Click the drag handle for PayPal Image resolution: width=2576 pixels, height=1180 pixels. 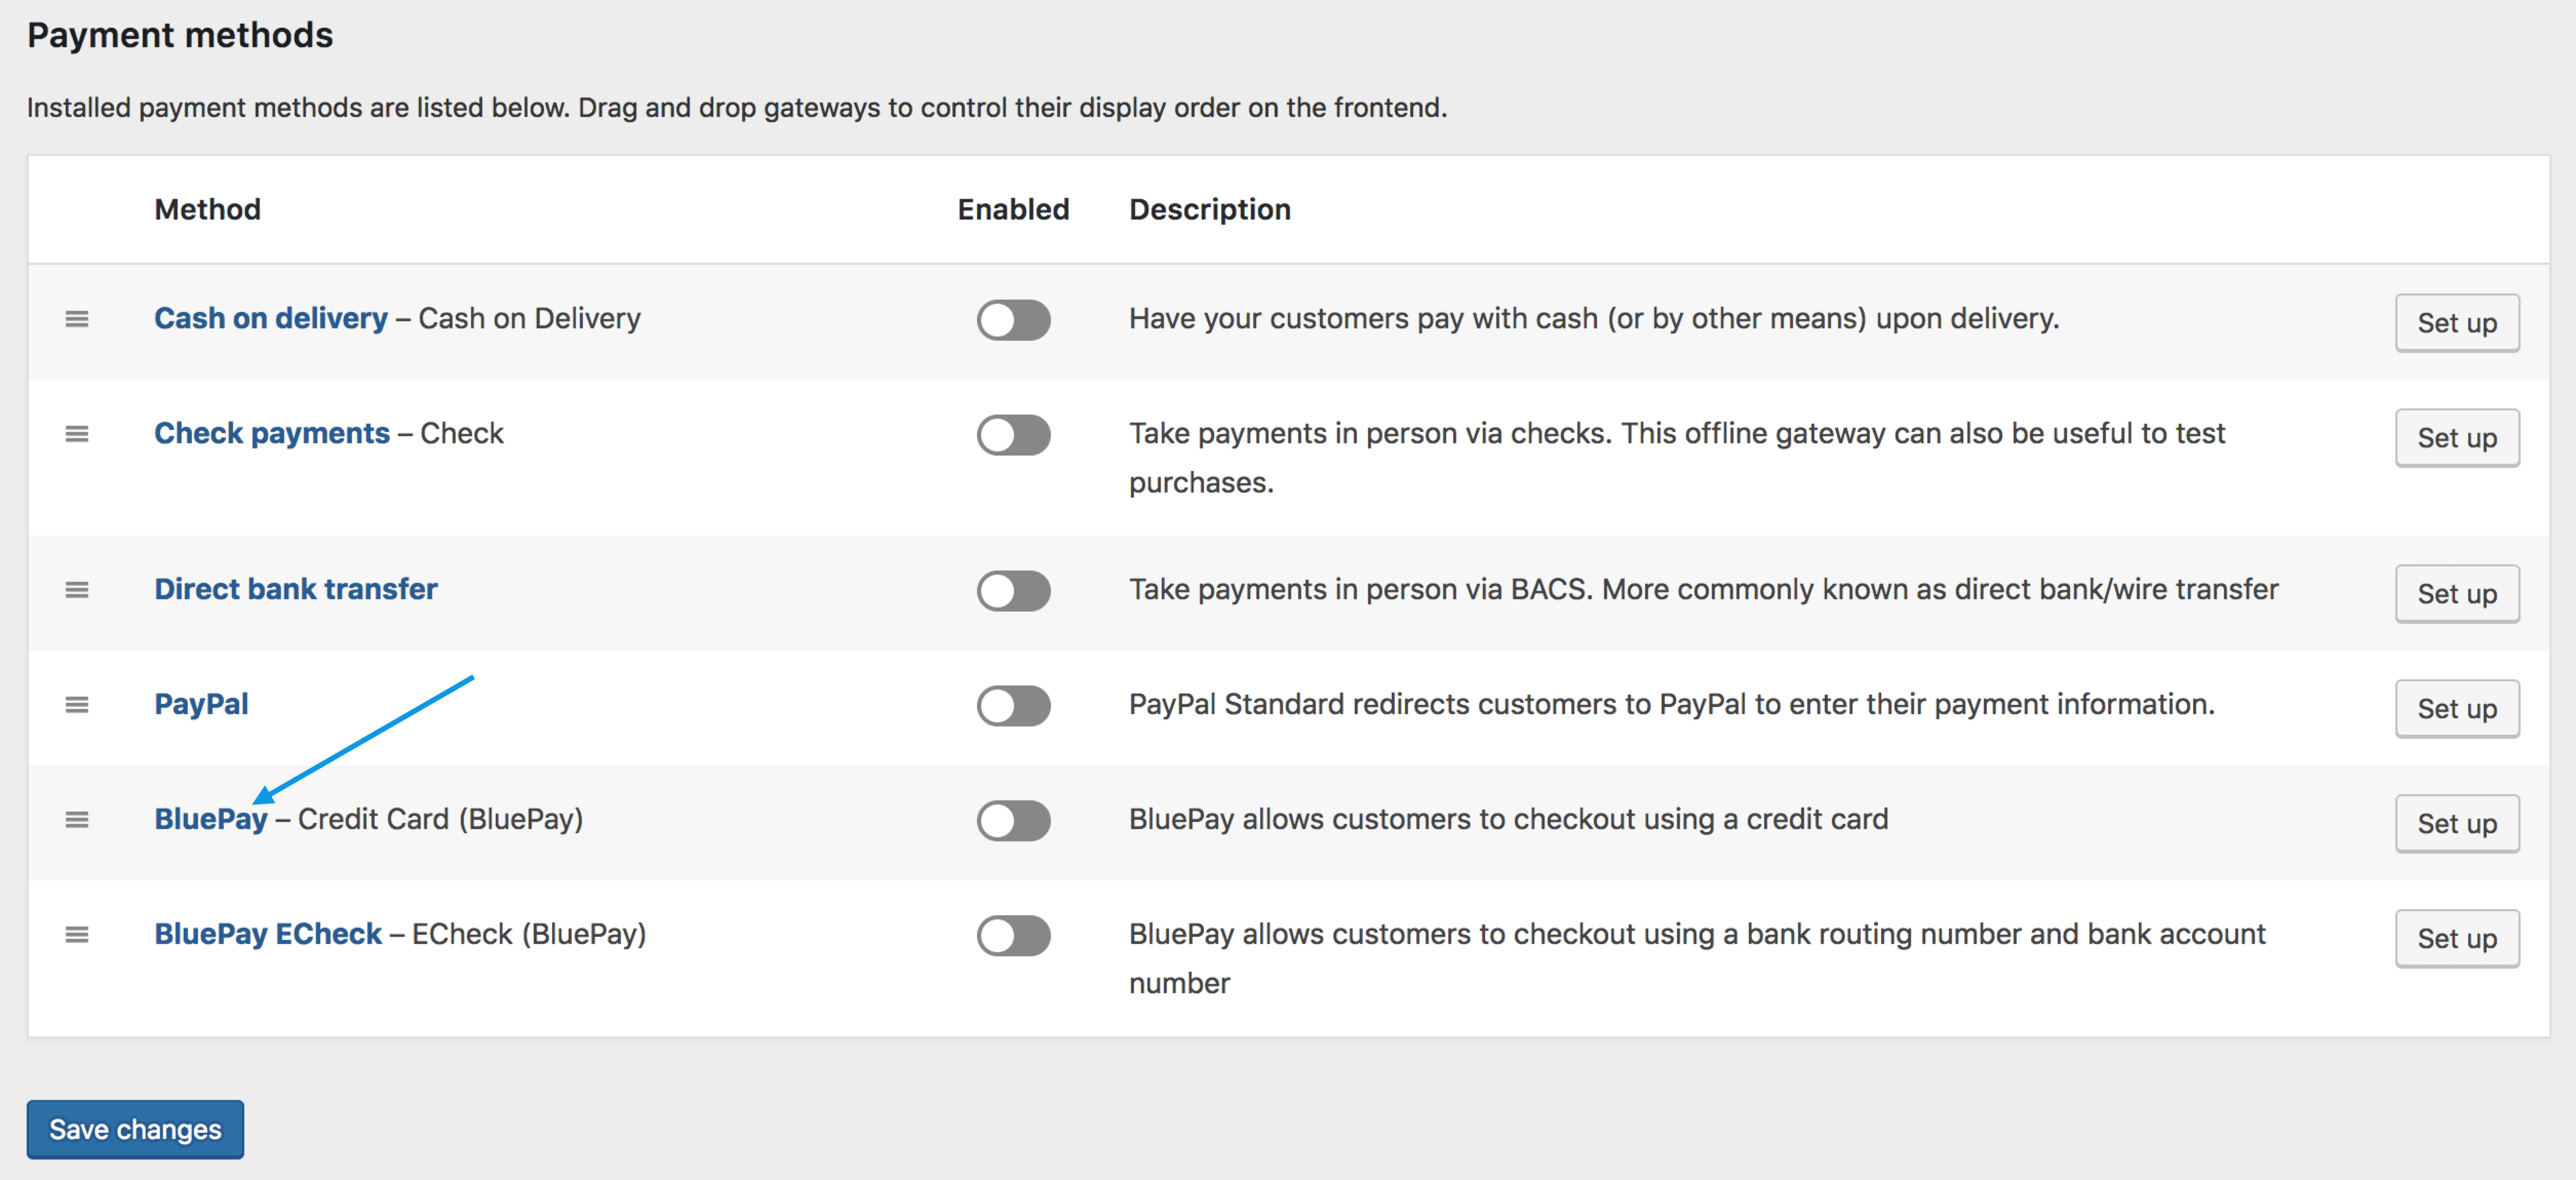[77, 705]
